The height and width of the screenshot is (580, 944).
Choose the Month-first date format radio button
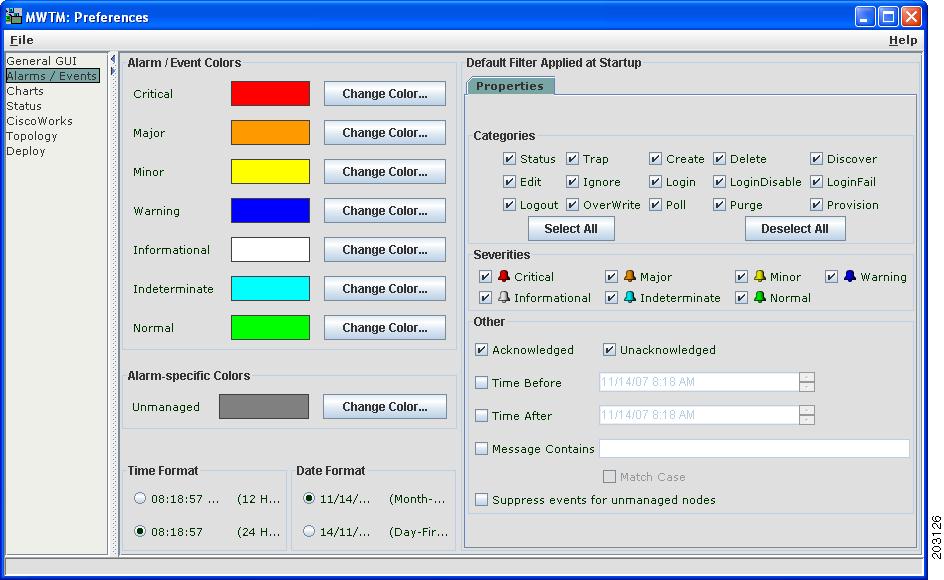click(309, 498)
